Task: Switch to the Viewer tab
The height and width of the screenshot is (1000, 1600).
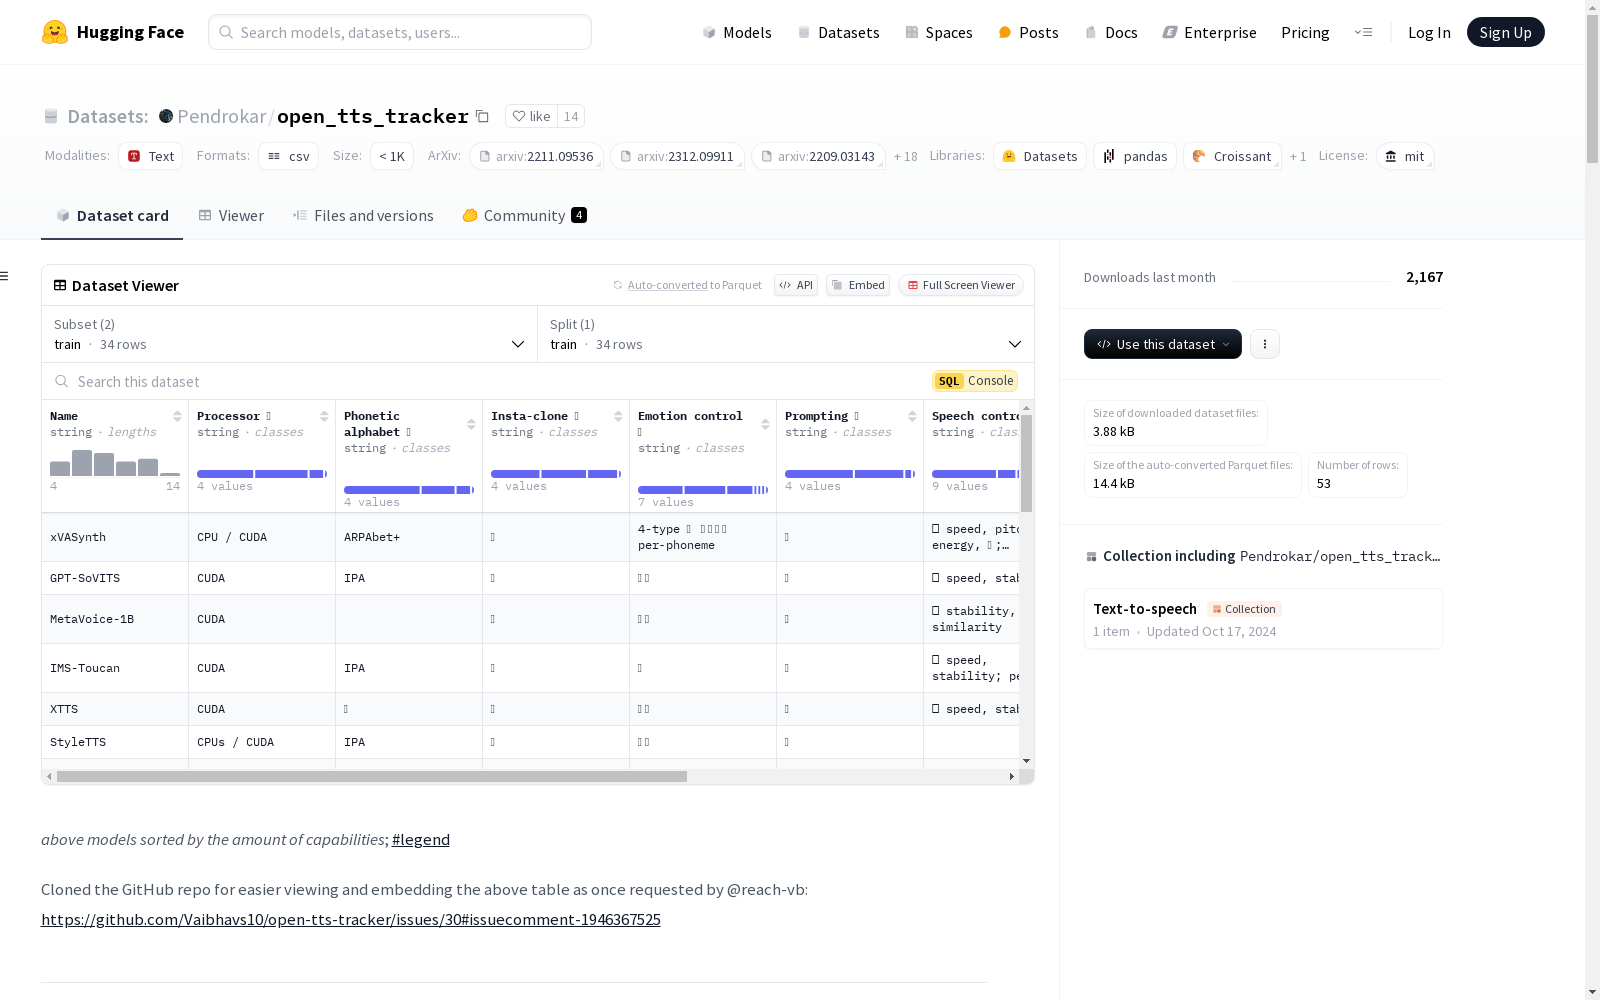Action: 231,216
